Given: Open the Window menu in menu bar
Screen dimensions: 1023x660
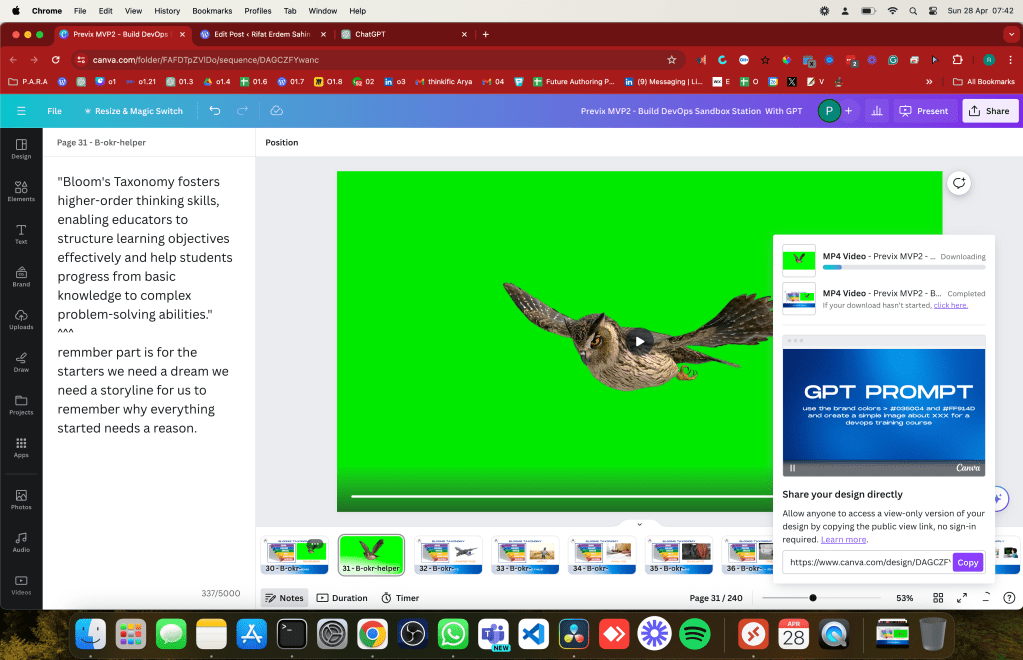Looking at the screenshot, I should [x=322, y=10].
